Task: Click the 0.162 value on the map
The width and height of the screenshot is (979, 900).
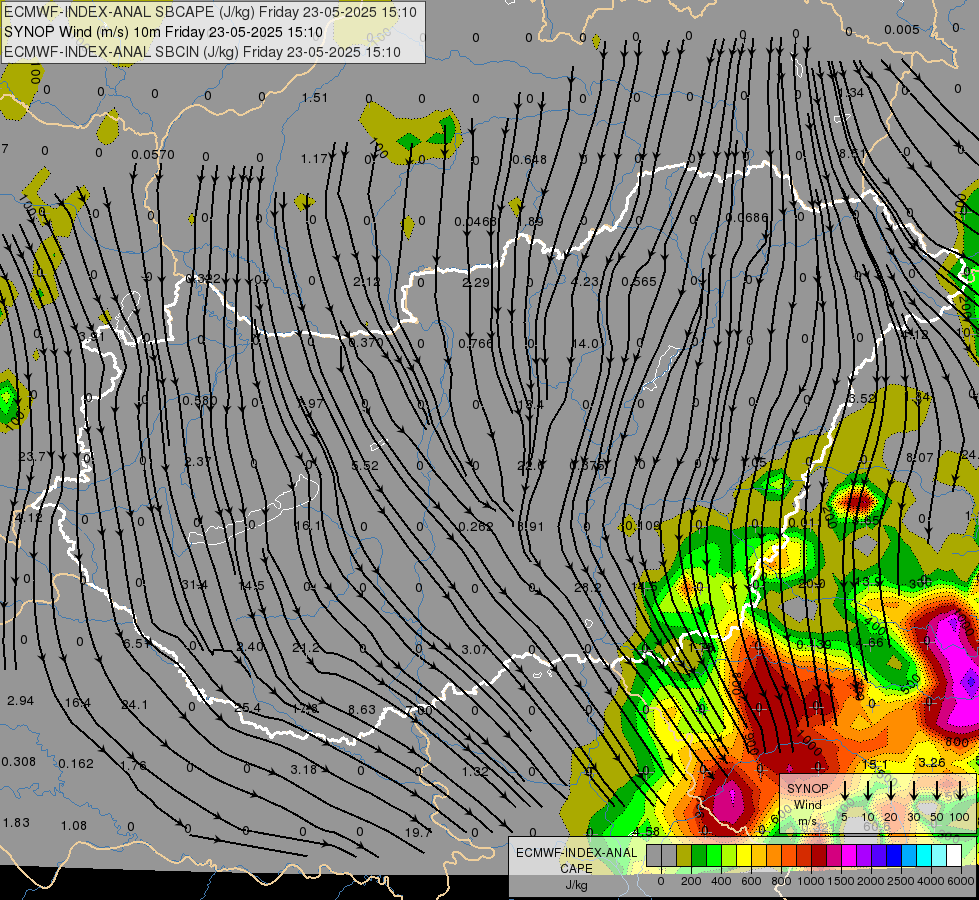Action: tap(76, 764)
